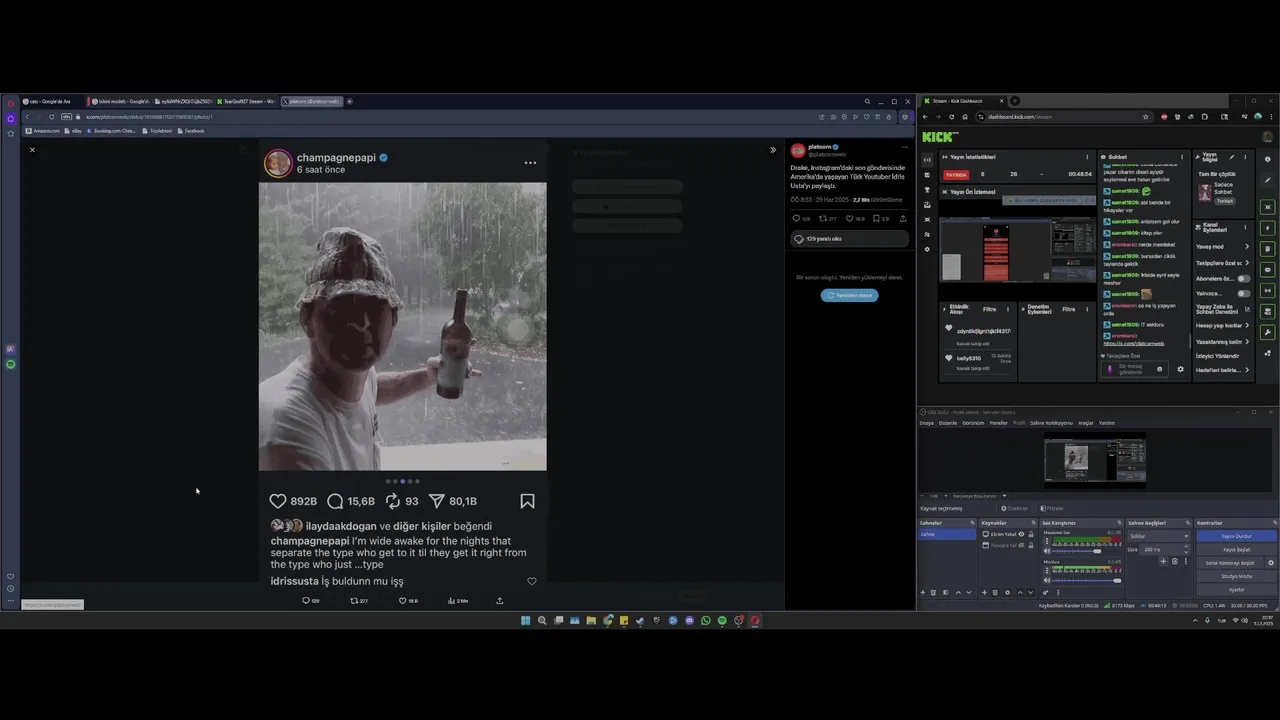Open Kanal Eylemleri three-dot menu
The image size is (1280, 720).
click(1245, 227)
